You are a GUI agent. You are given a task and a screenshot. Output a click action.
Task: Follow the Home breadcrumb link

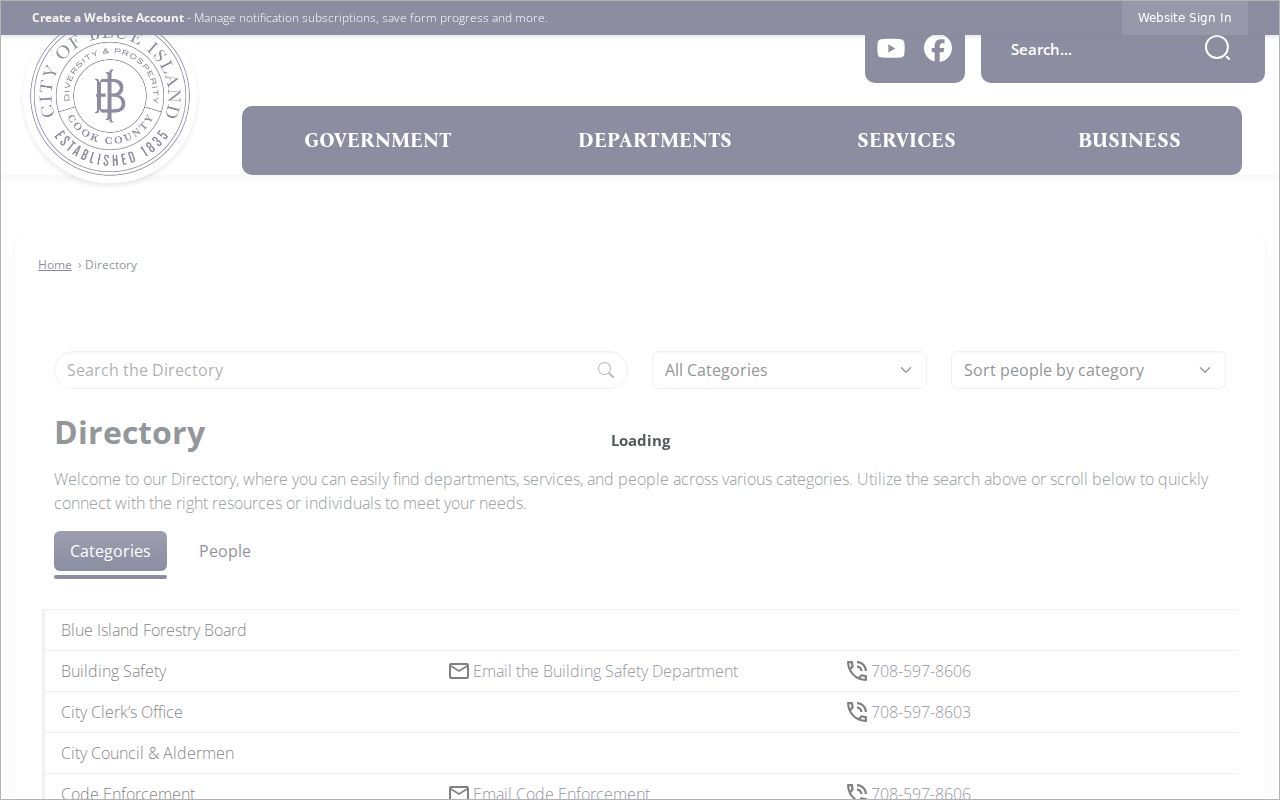pos(55,265)
